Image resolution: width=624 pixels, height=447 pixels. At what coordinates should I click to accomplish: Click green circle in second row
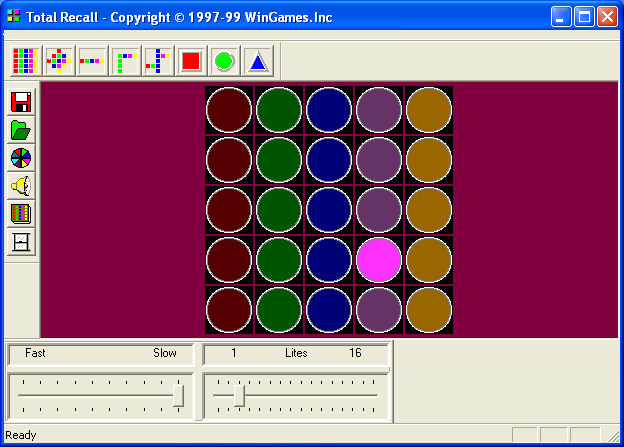[279, 160]
